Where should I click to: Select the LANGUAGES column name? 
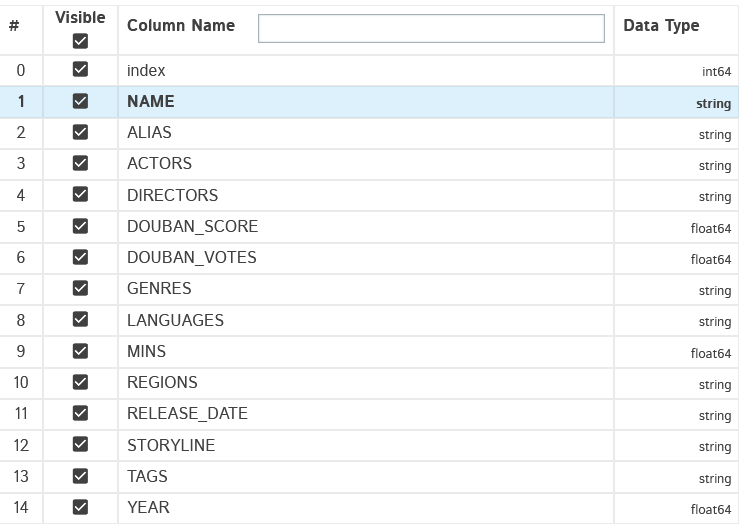[175, 320]
